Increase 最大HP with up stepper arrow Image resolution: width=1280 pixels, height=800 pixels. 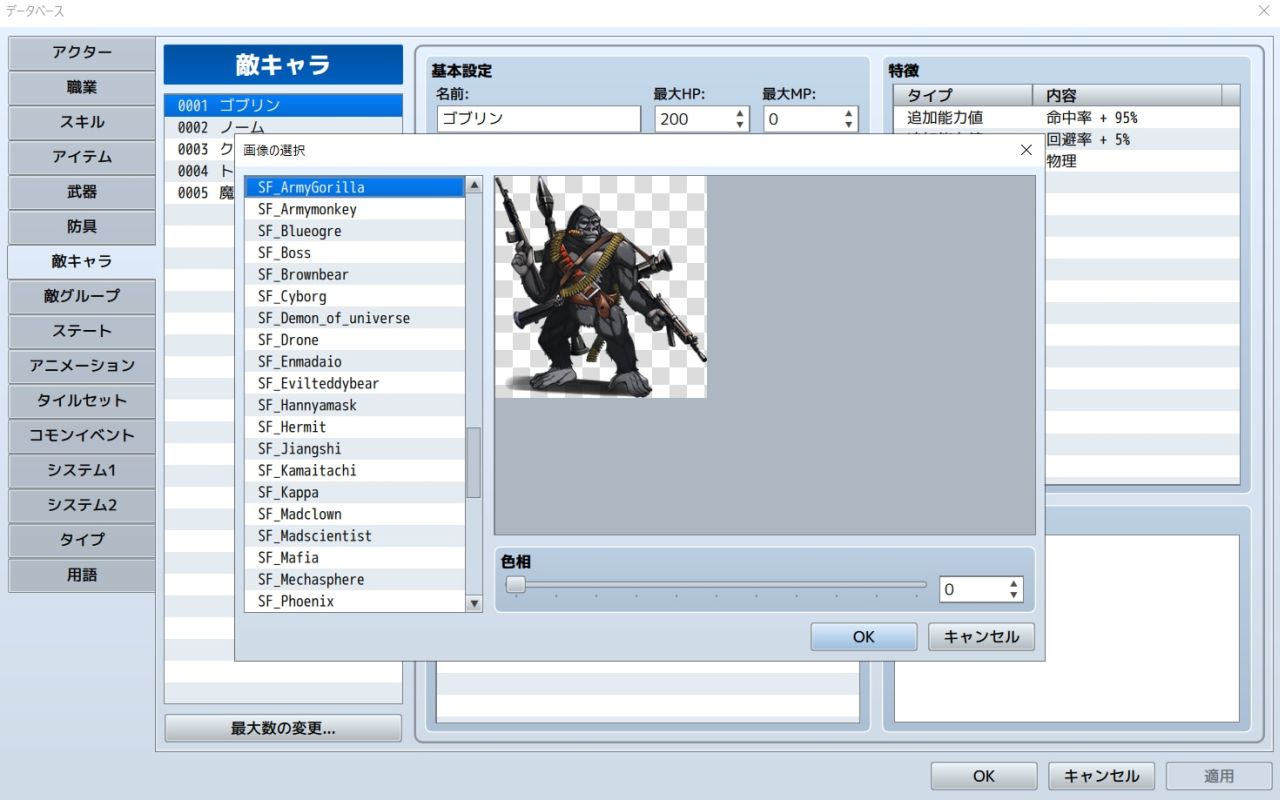tap(740, 113)
